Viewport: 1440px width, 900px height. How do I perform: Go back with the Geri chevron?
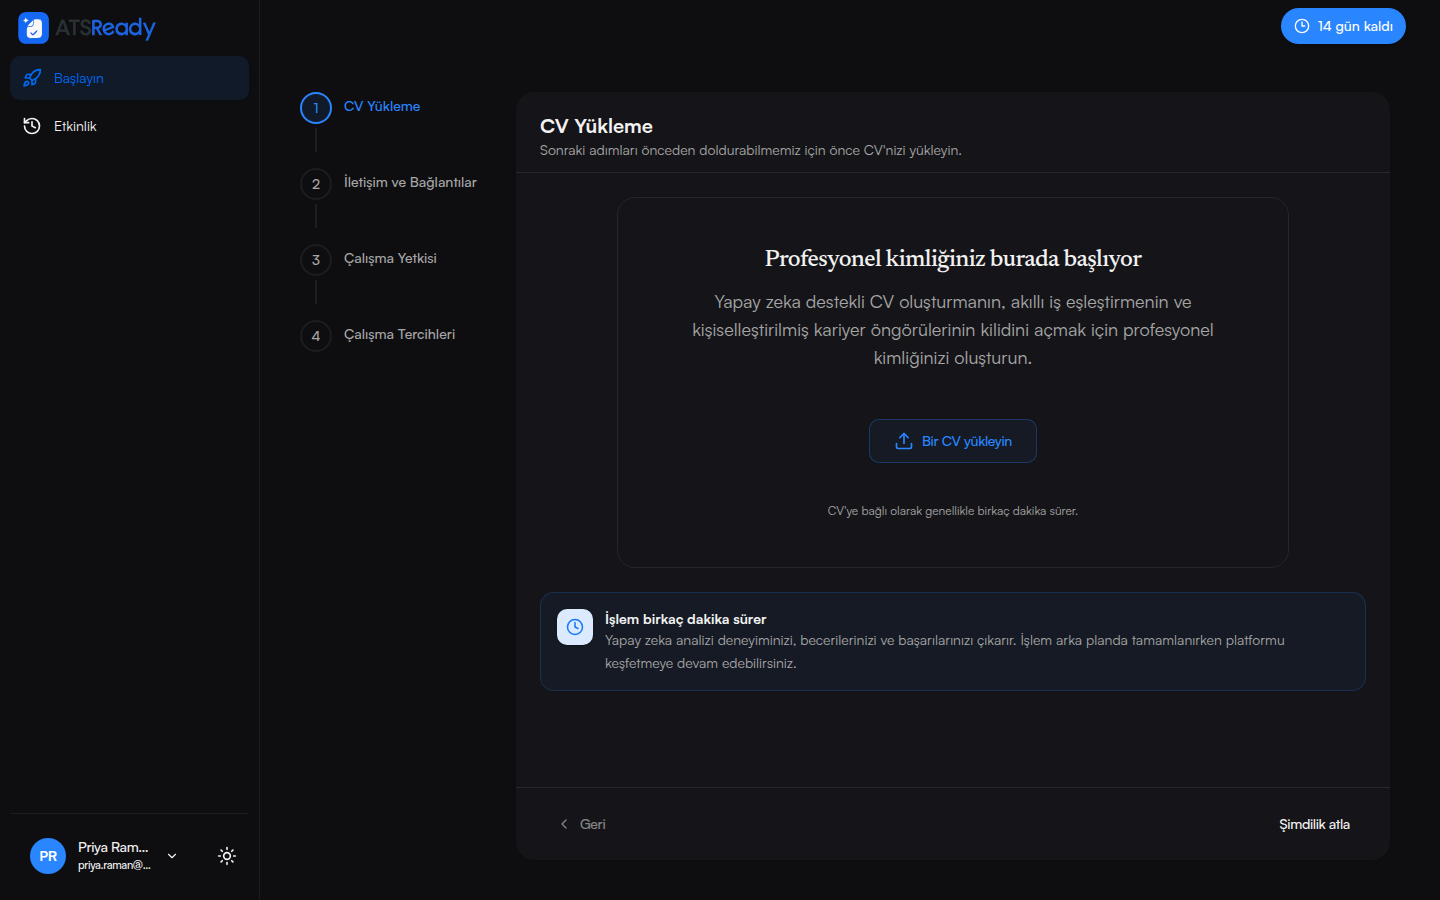point(564,824)
